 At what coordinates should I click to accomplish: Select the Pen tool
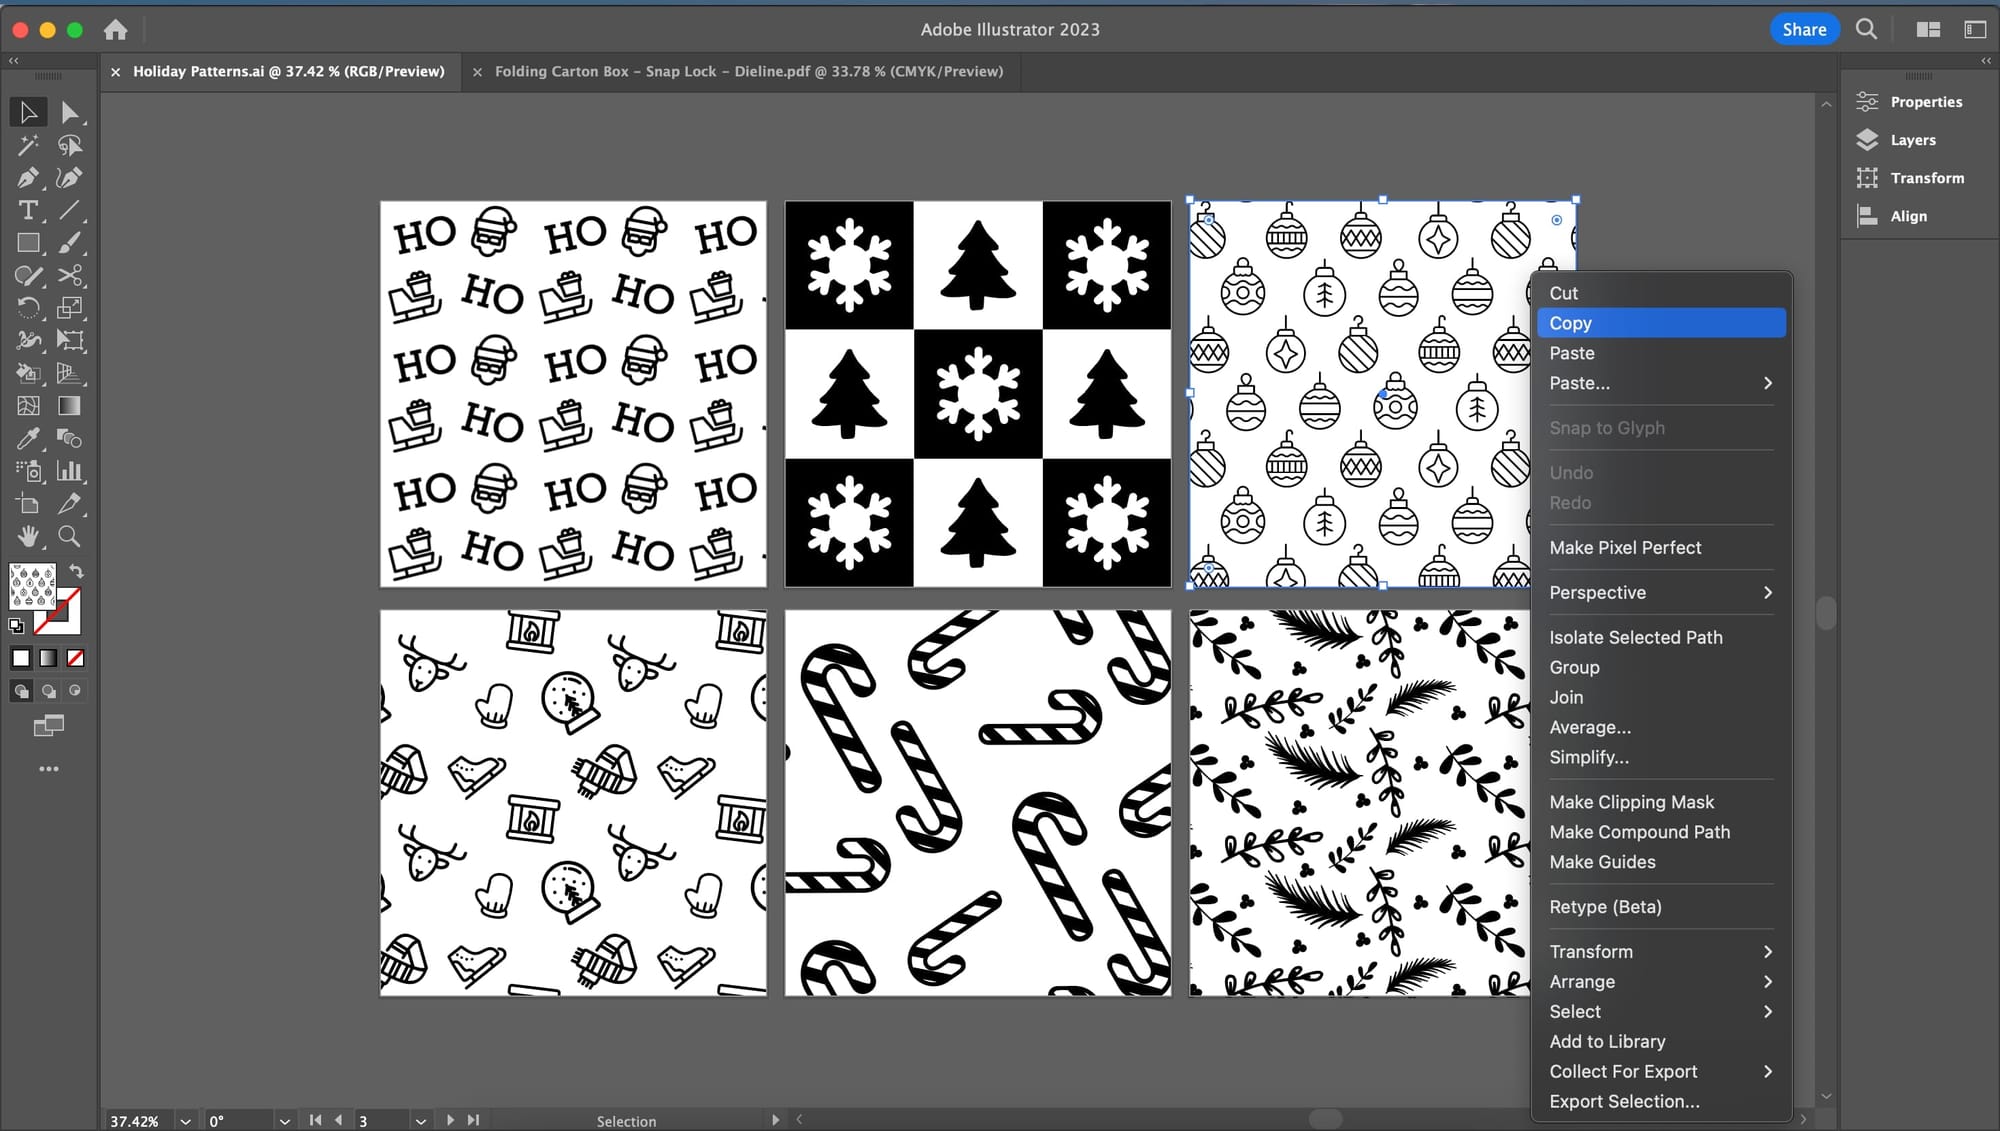pos(28,178)
